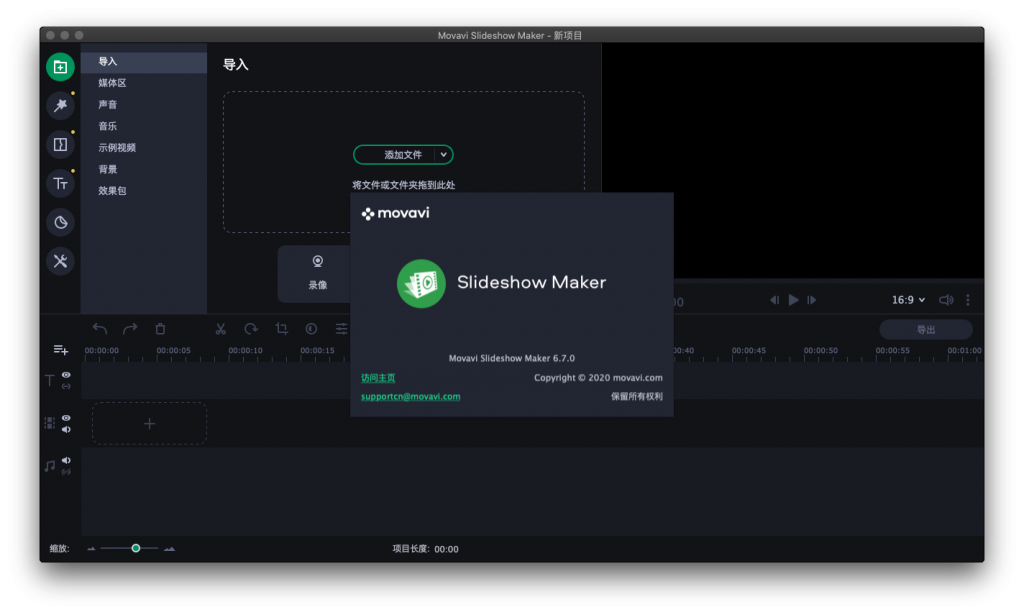Skip to previous frame in preview

click(775, 300)
